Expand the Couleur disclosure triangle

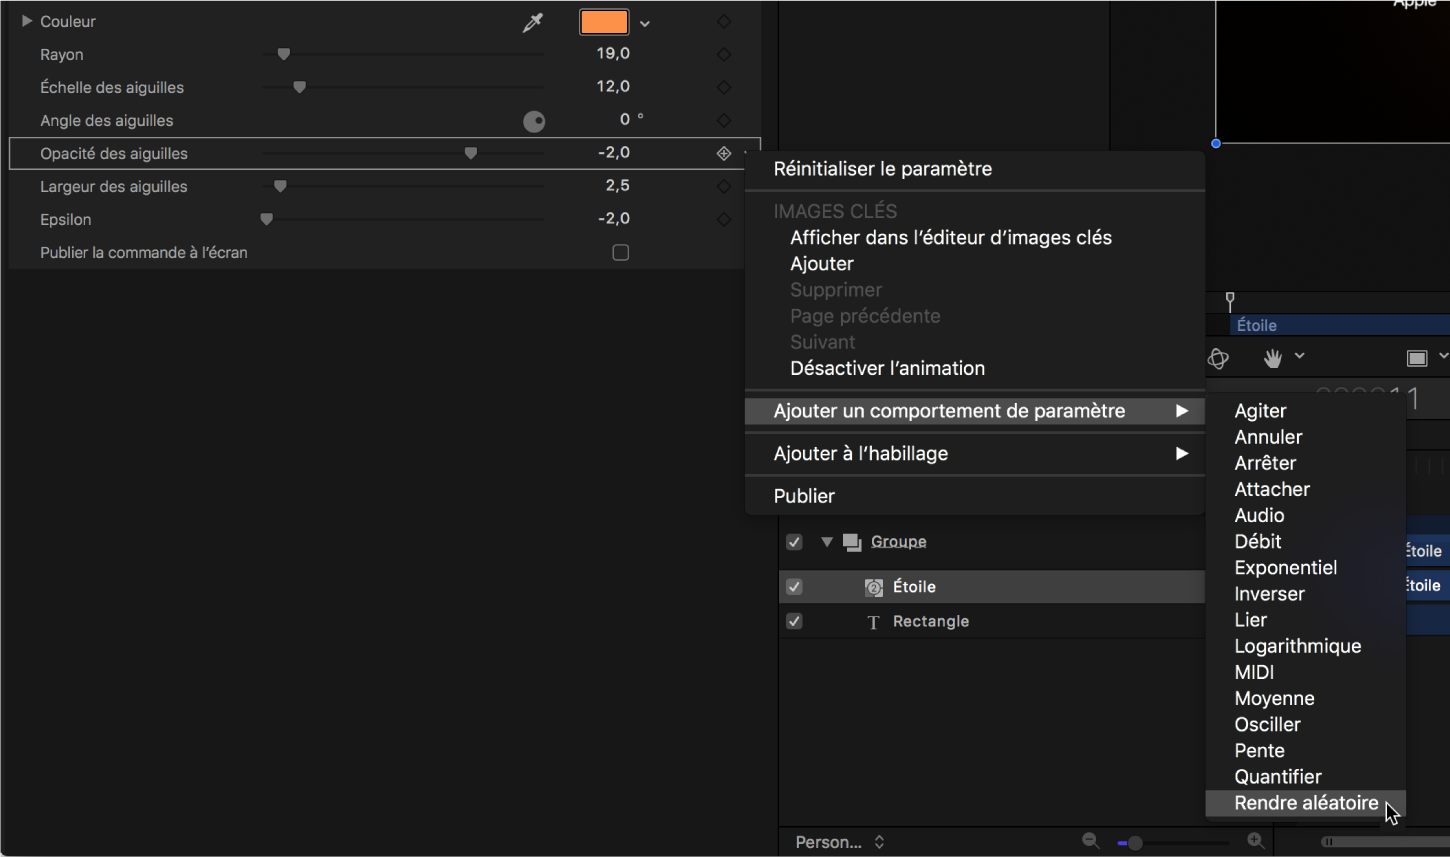[27, 21]
